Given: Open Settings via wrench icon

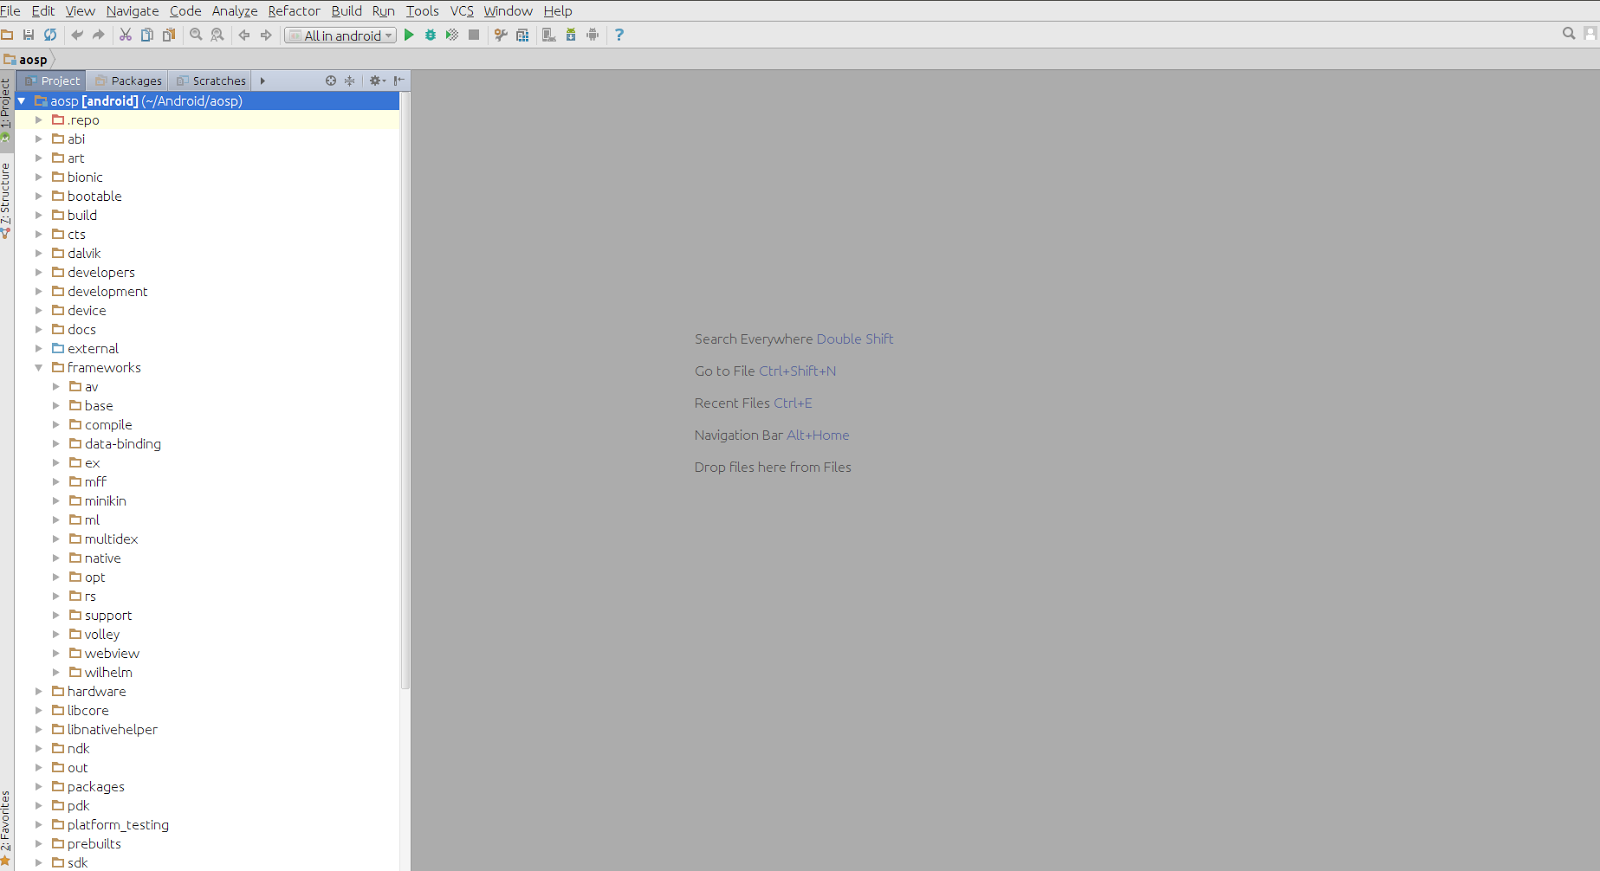Looking at the screenshot, I should 501,35.
